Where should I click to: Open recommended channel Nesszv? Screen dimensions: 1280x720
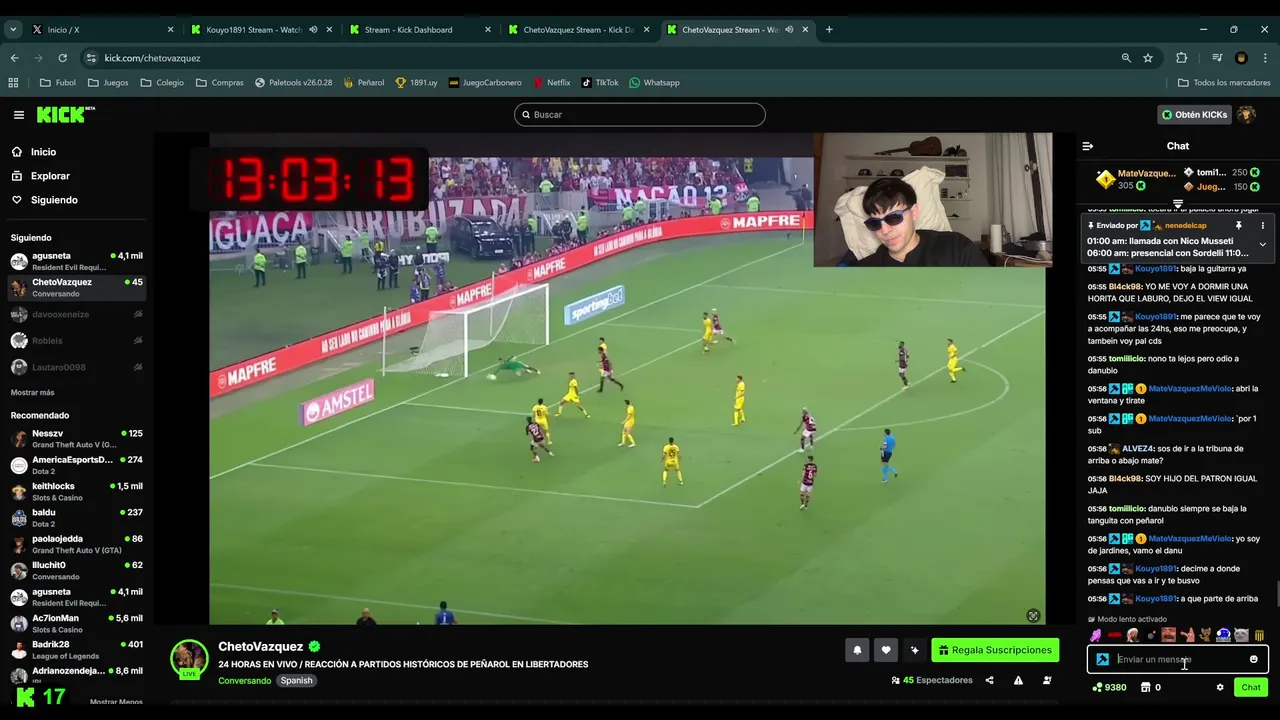tap(77, 438)
